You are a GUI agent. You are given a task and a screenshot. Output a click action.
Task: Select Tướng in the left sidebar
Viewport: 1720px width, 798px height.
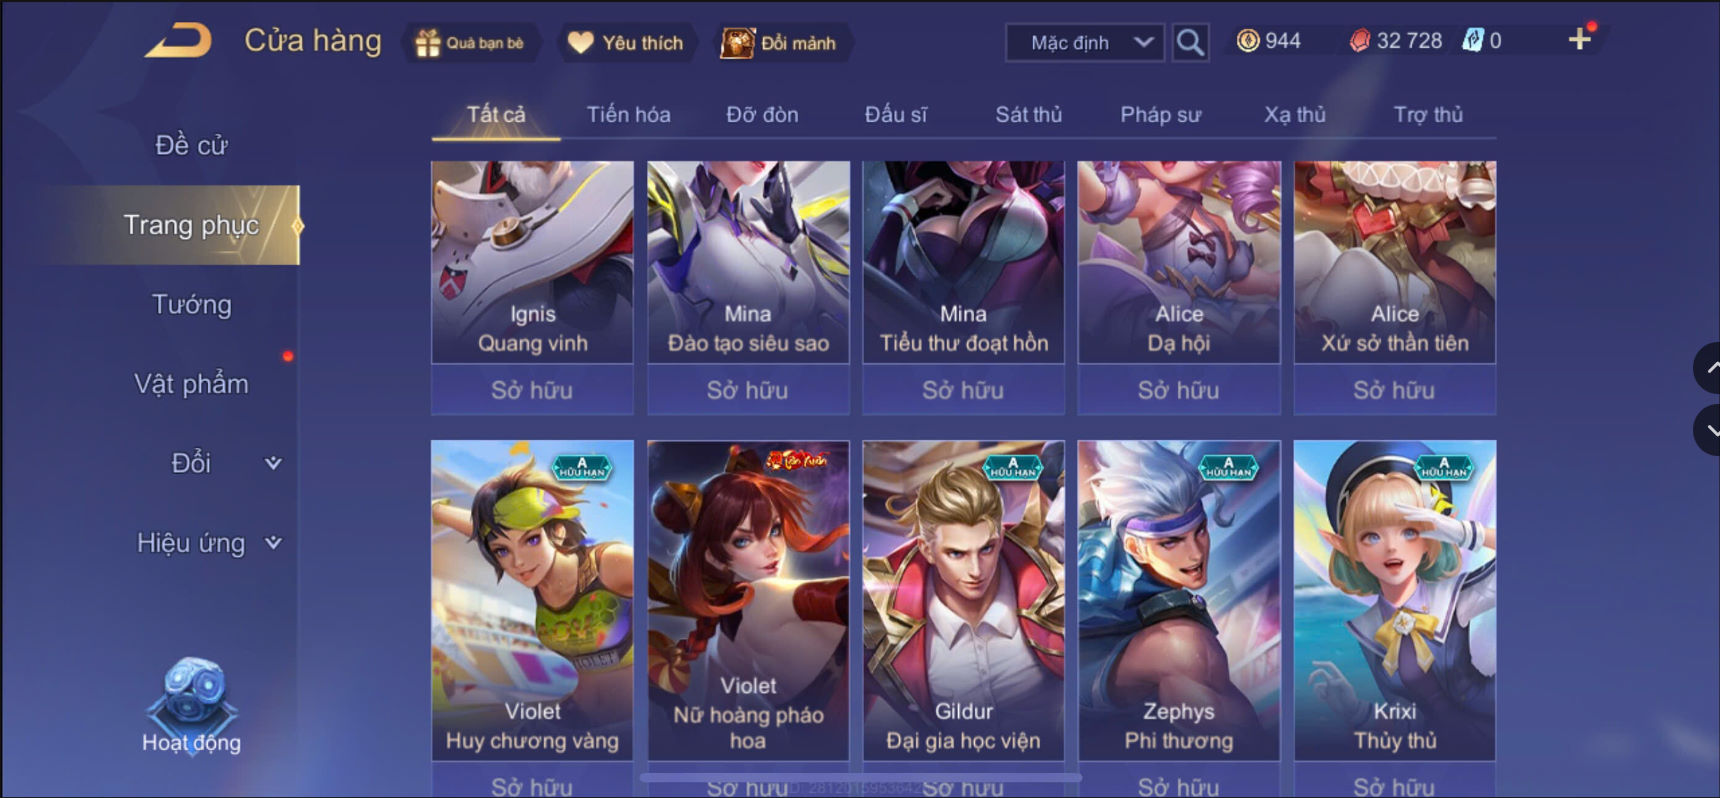[191, 304]
